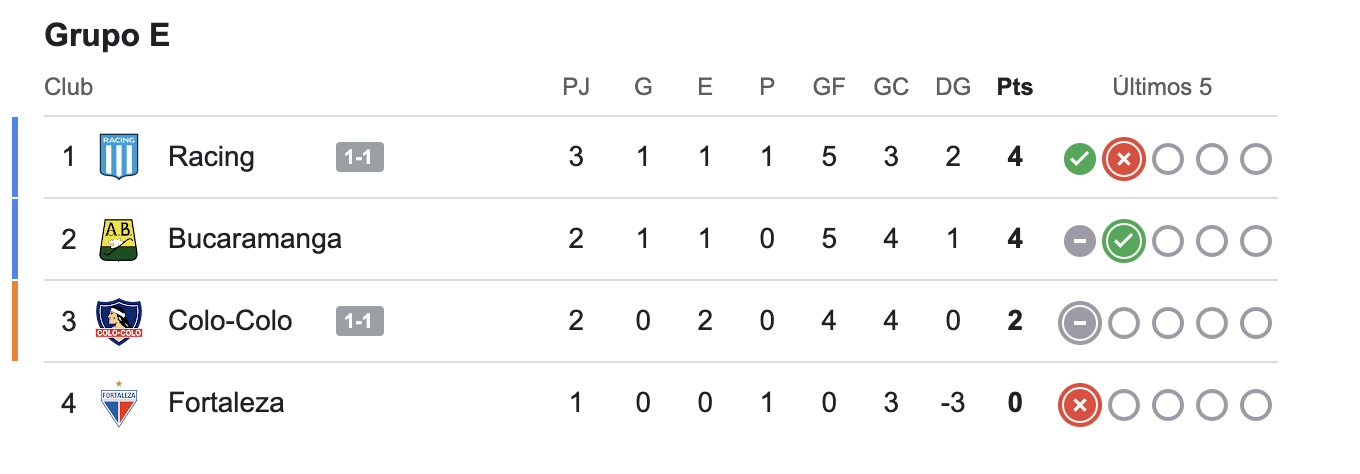Click the Grupo E heading
The width and height of the screenshot is (1360, 474).
pyautogui.click(x=107, y=36)
